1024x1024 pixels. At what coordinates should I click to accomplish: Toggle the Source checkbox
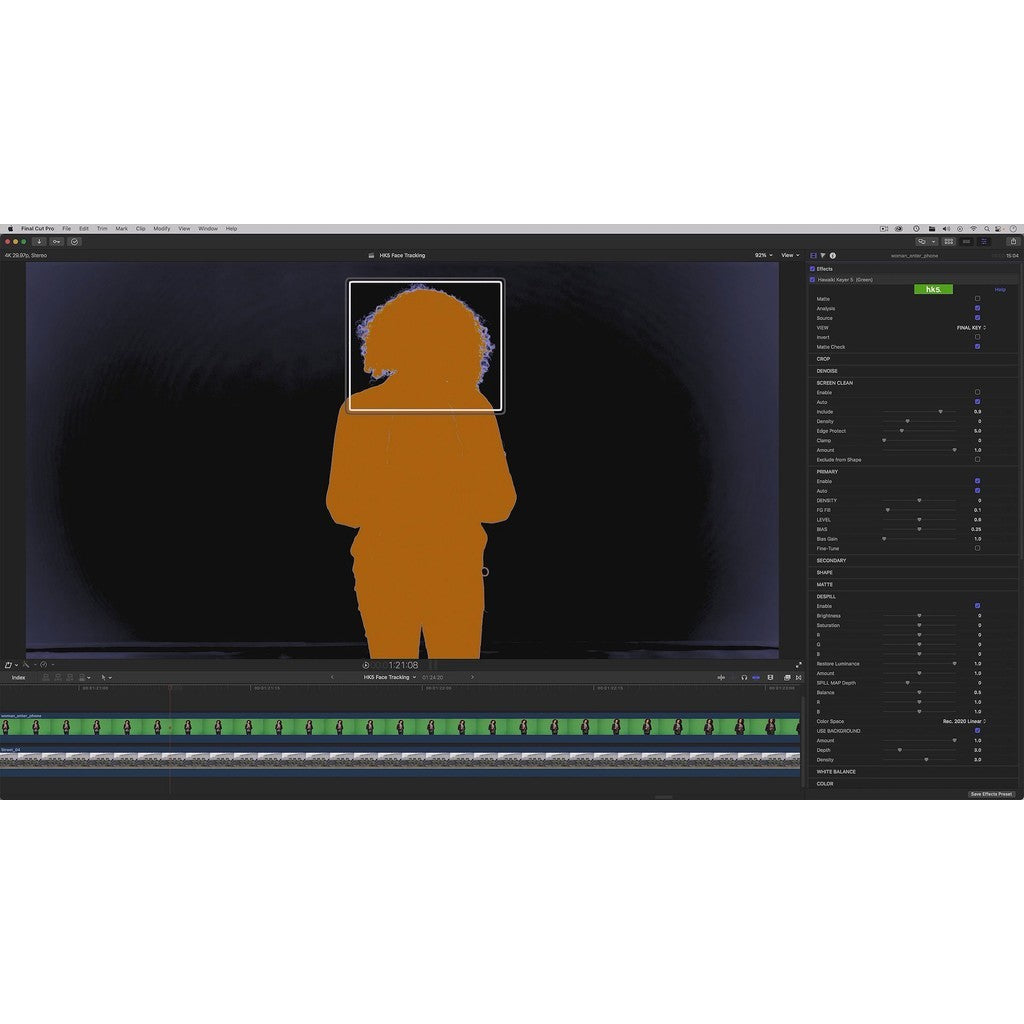coord(978,318)
